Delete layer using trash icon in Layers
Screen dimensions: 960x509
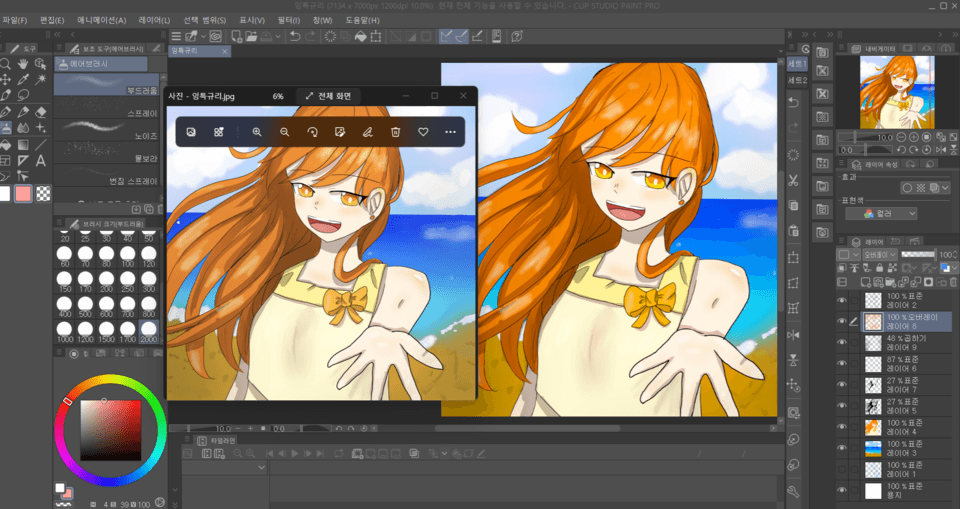[954, 282]
